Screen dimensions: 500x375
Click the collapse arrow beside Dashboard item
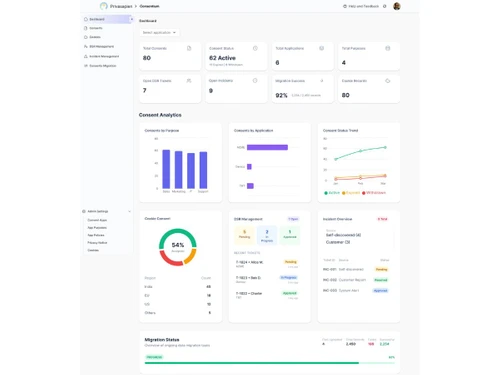point(132,19)
